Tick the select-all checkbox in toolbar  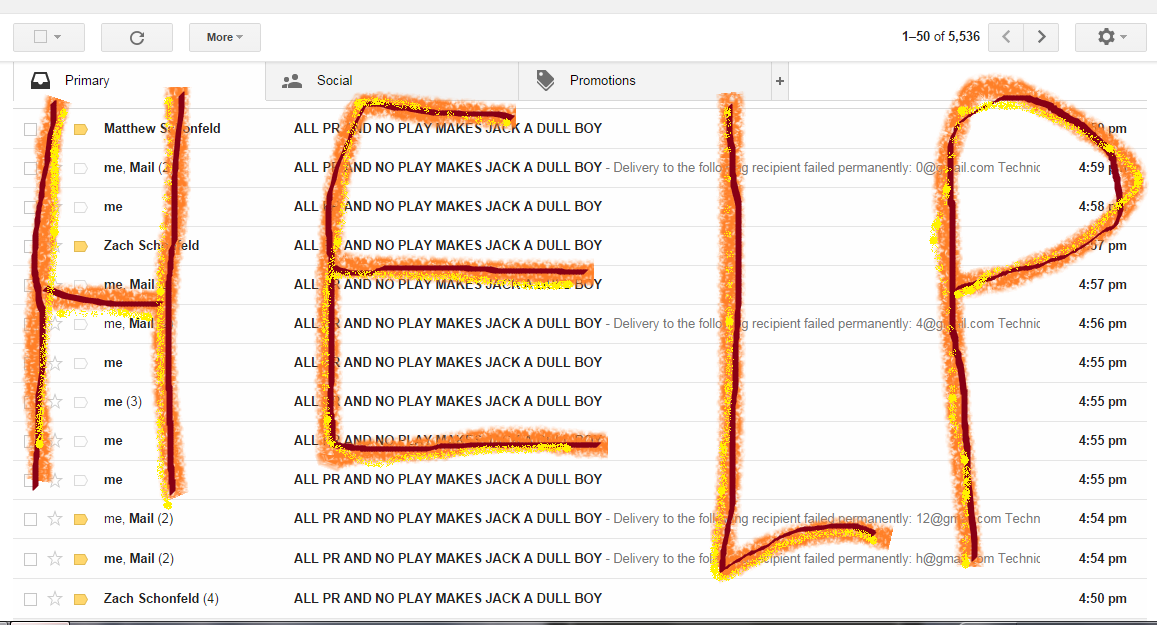(x=40, y=37)
